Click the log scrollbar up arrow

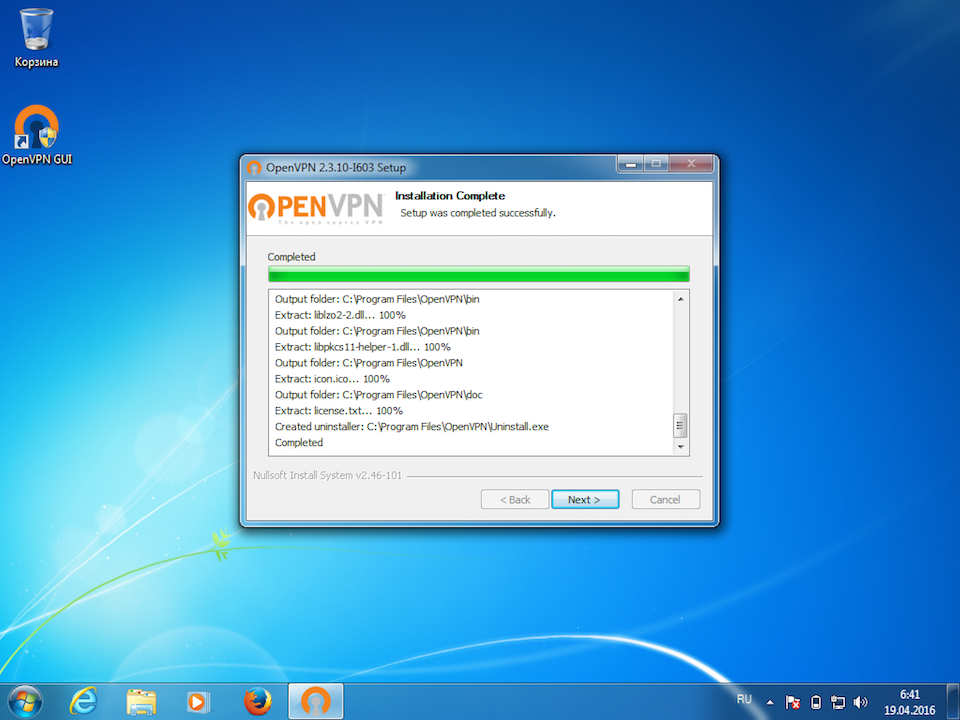pos(680,299)
